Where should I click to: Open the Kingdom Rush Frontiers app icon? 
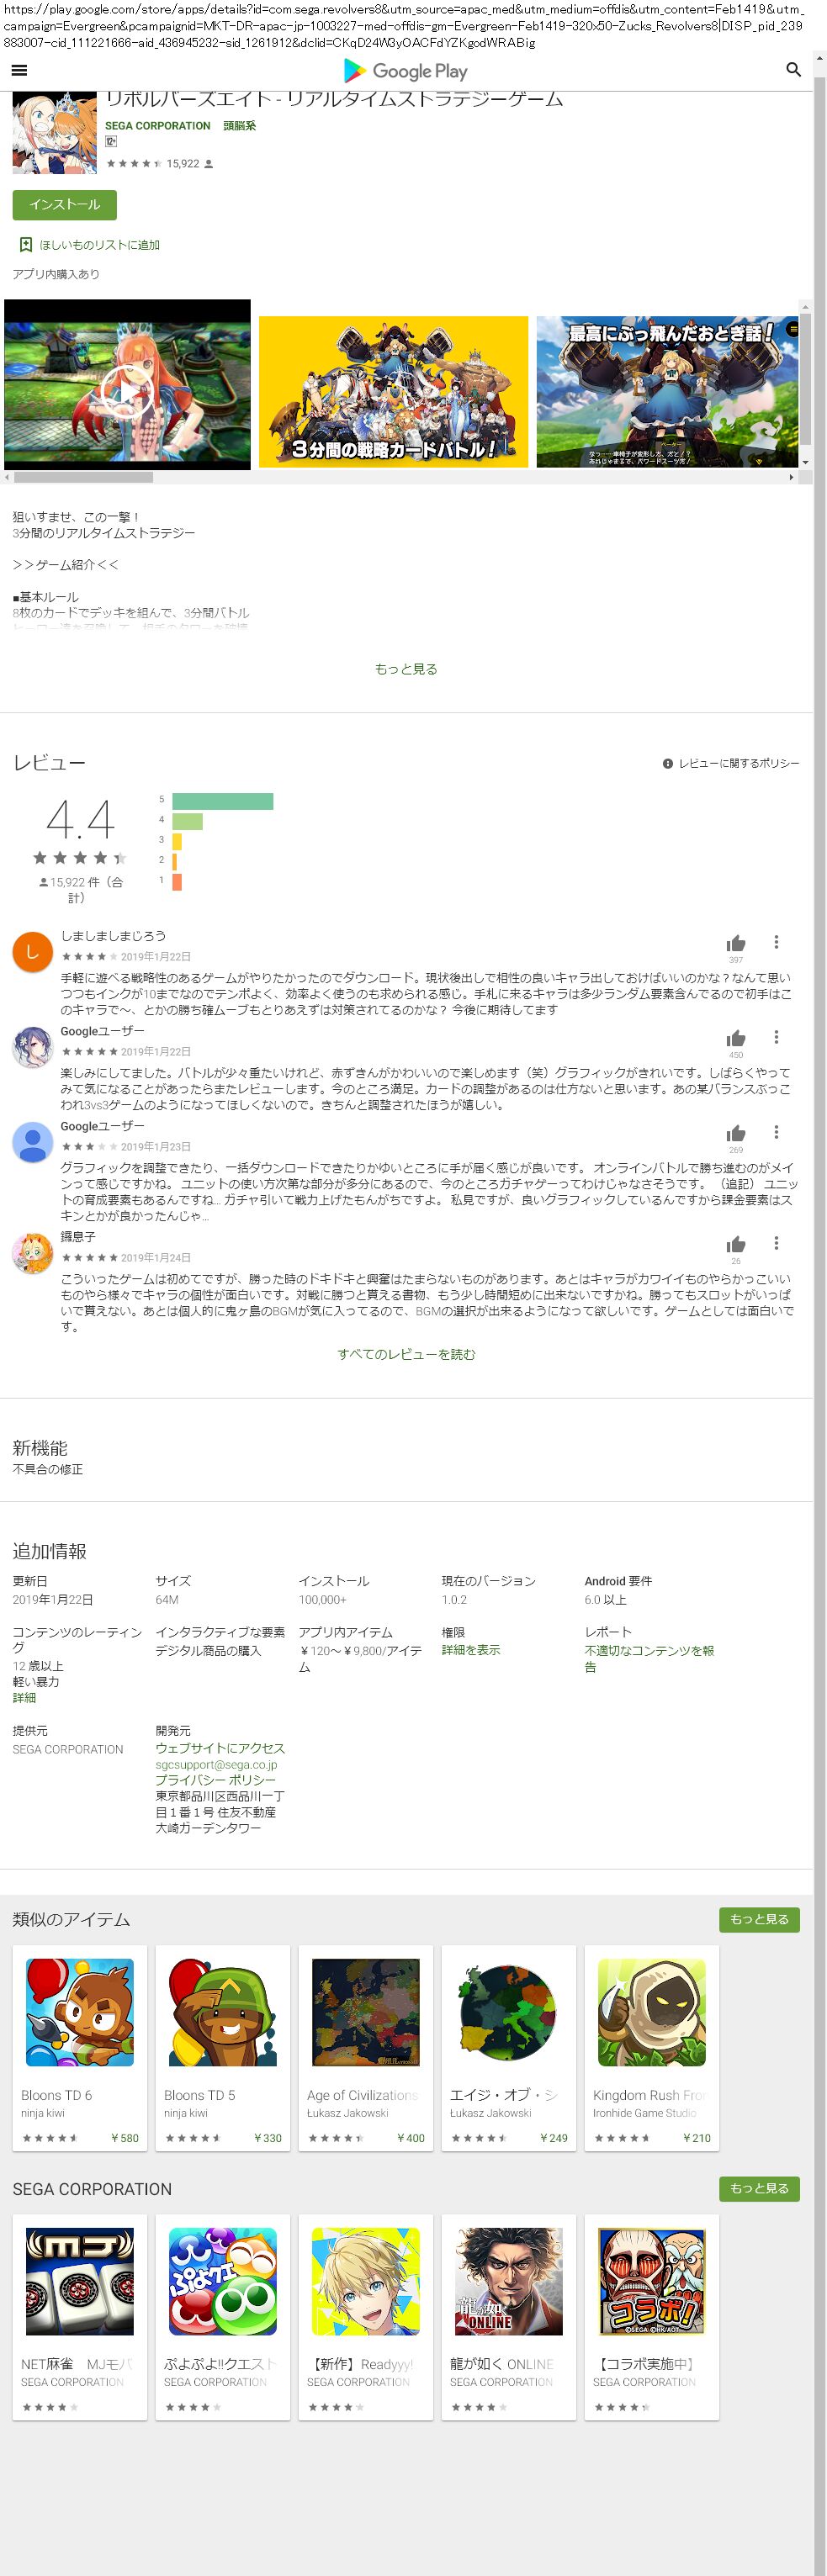click(x=651, y=2012)
